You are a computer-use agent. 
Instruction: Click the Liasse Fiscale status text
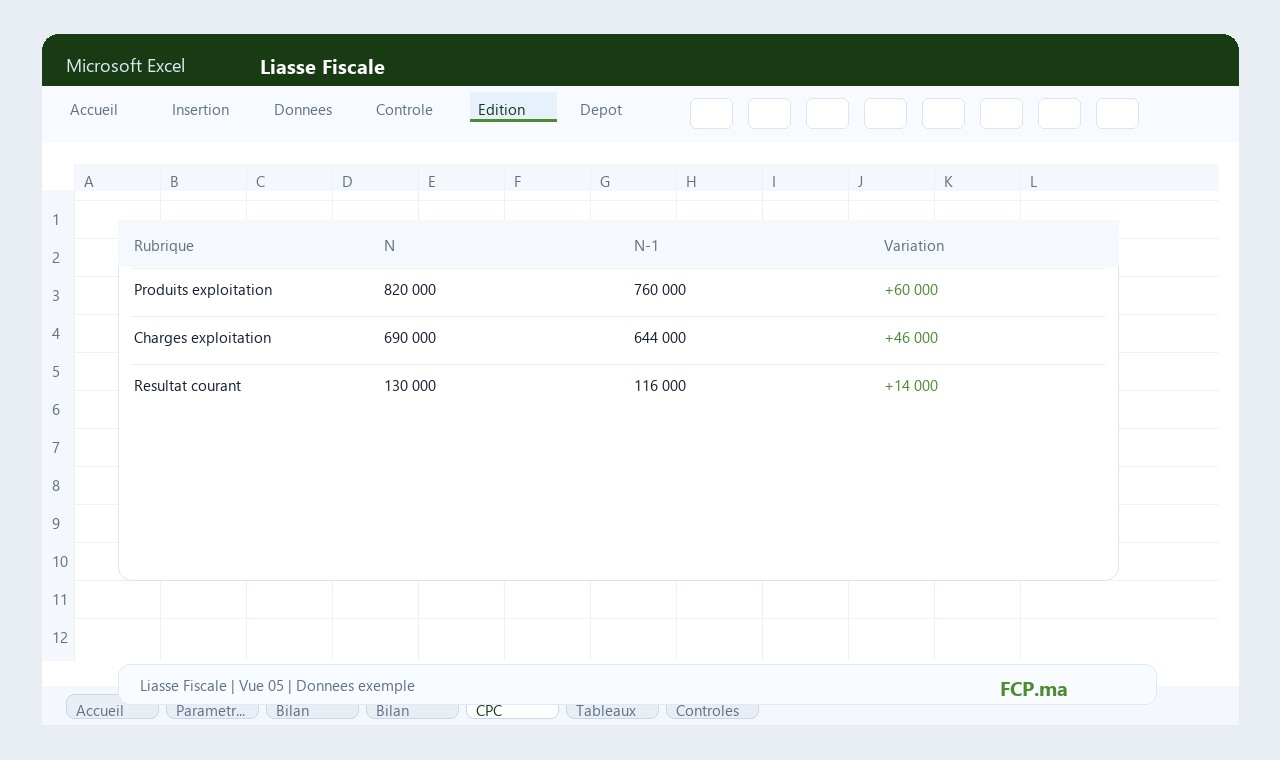277,686
